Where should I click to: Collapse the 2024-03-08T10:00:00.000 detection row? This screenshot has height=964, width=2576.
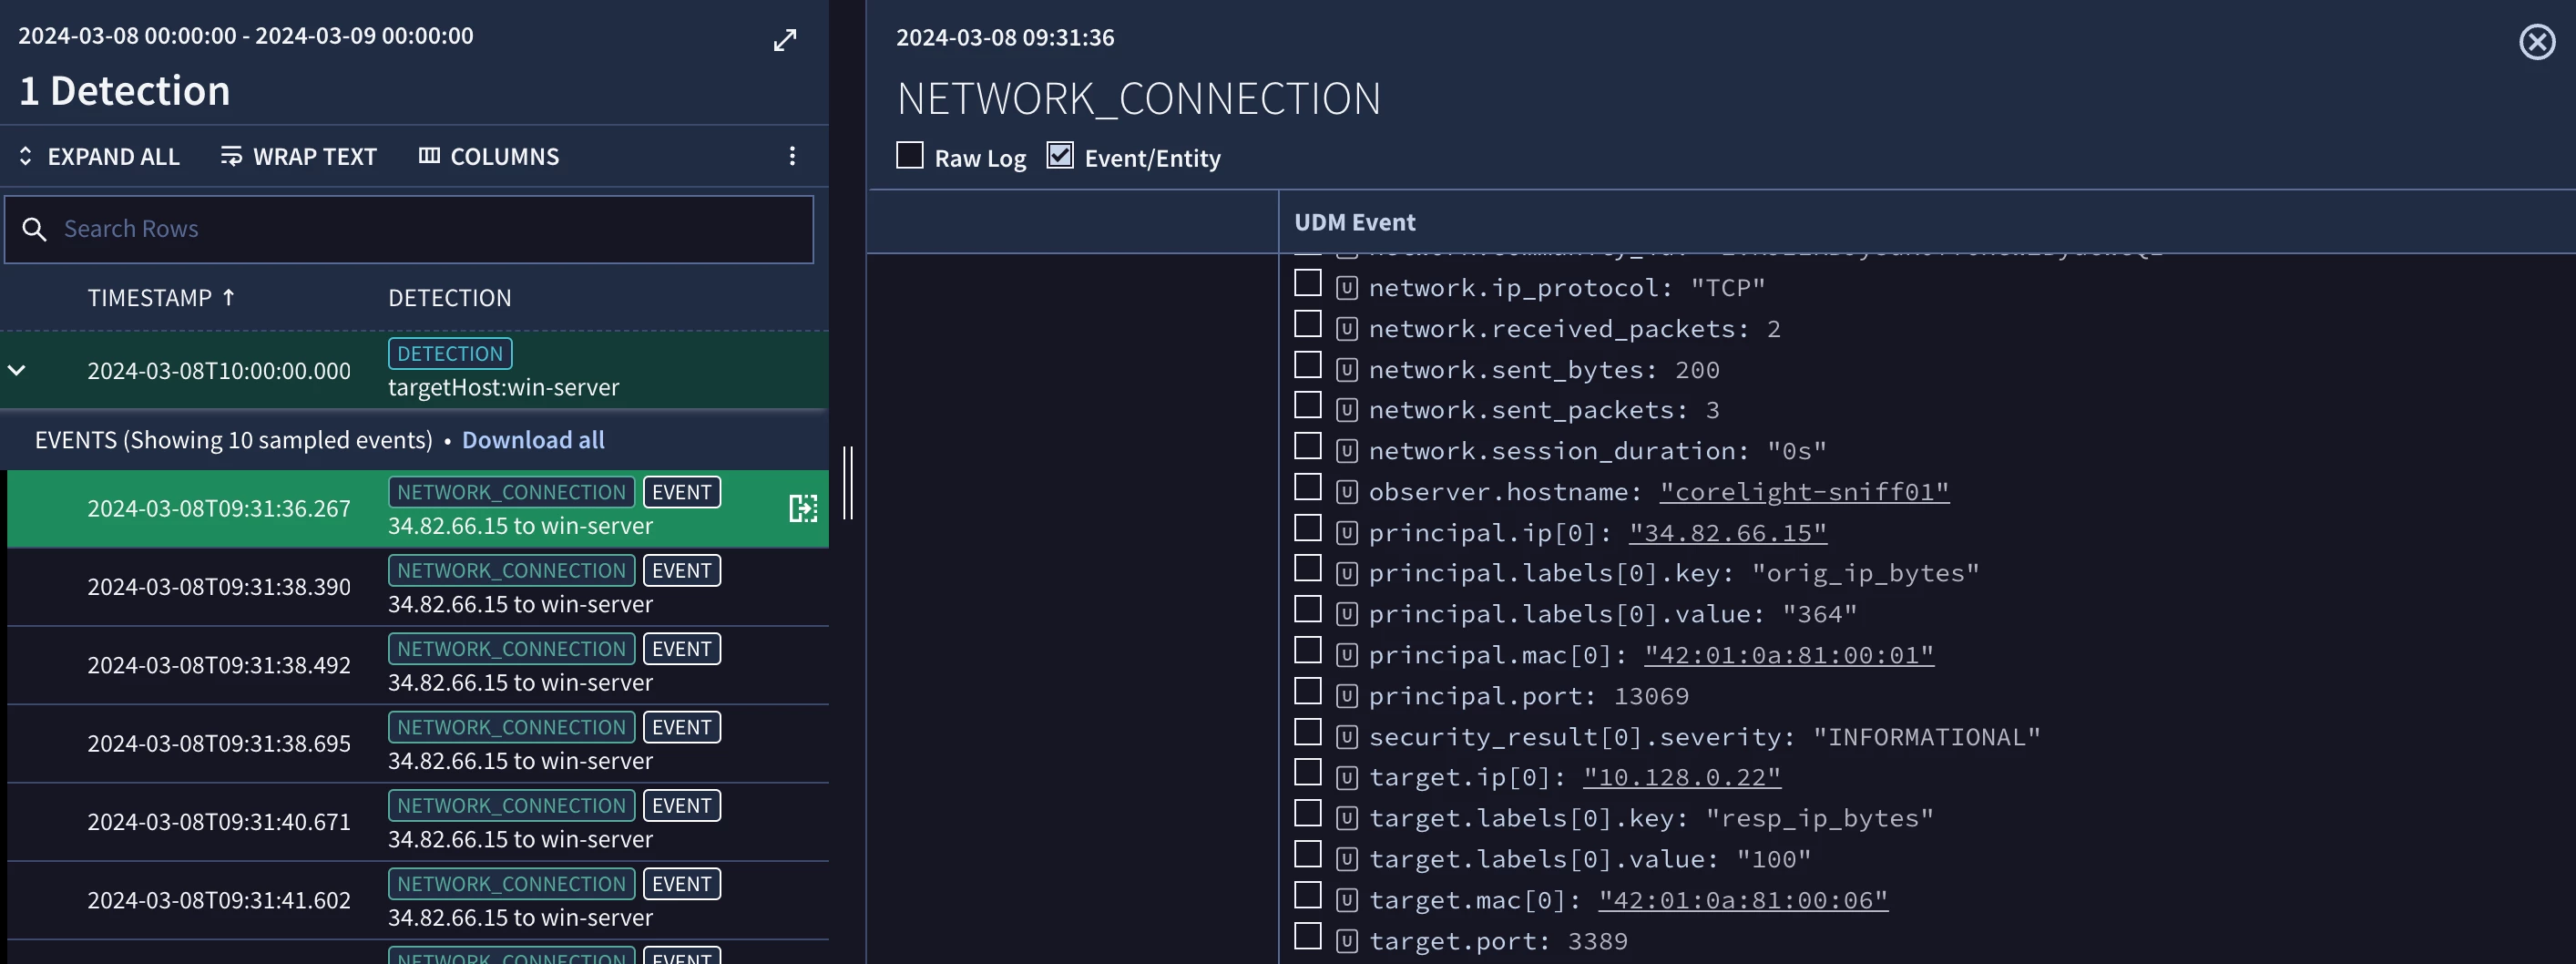point(17,370)
